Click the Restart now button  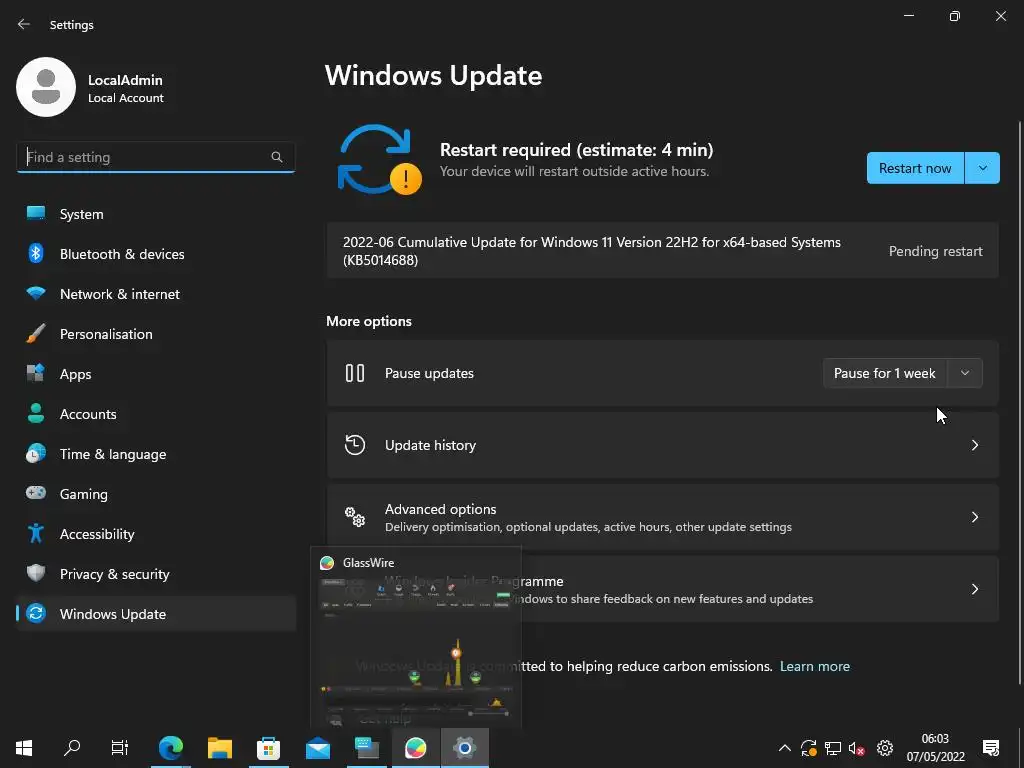(x=915, y=168)
